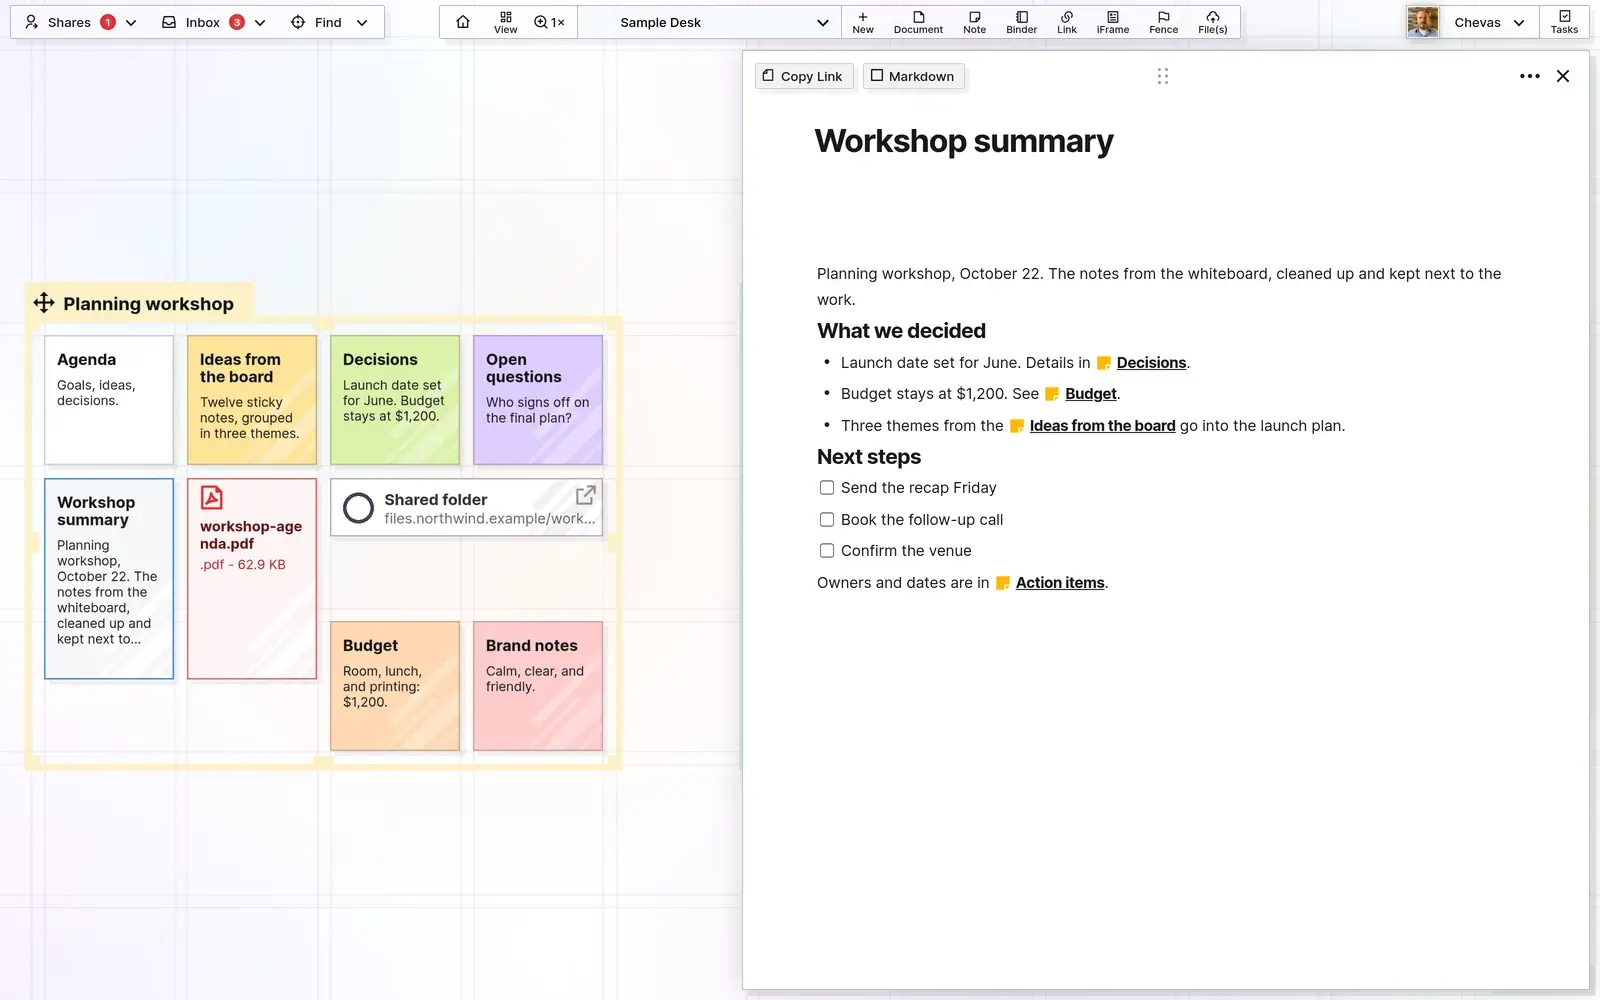This screenshot has width=1600, height=1000.
Task: Open the three-dots more options menu
Action: (1530, 76)
